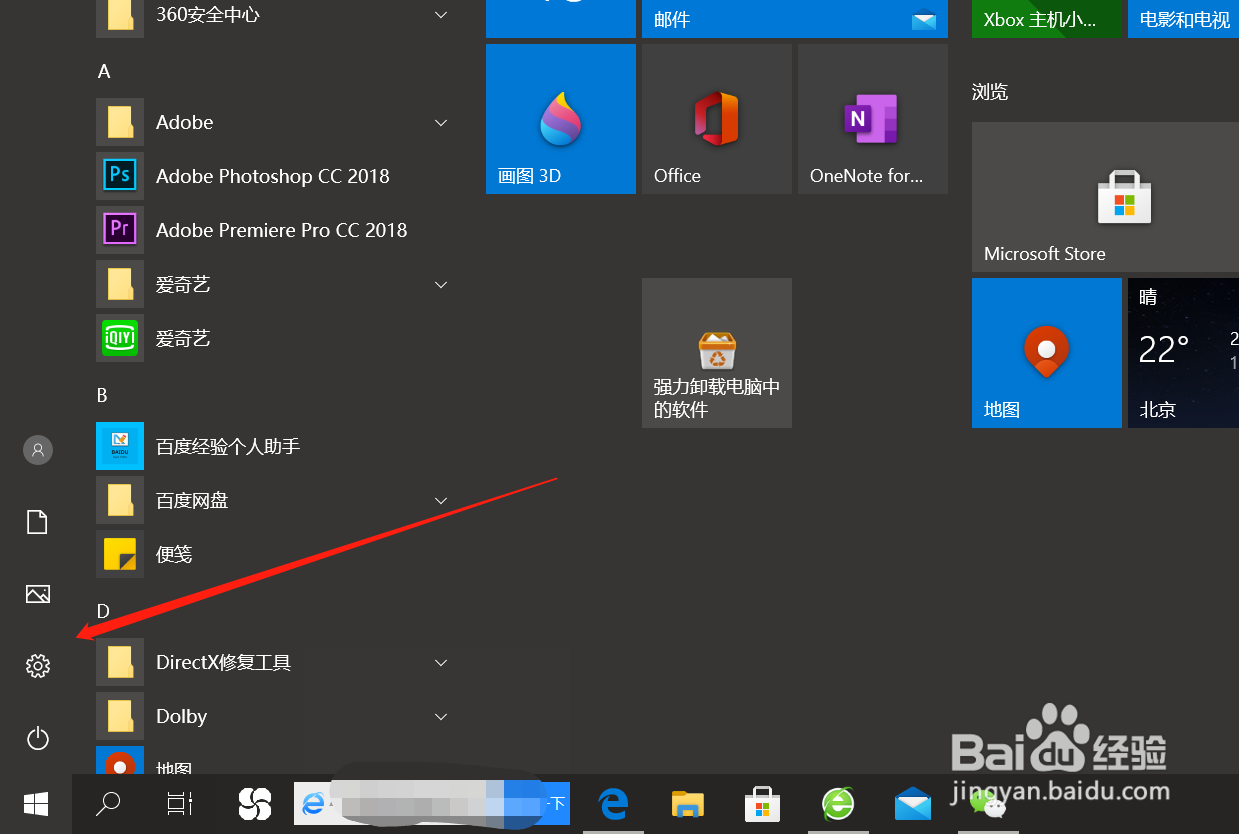The width and height of the screenshot is (1239, 834).
Task: Open WeChat on the taskbar
Action: [x=987, y=803]
